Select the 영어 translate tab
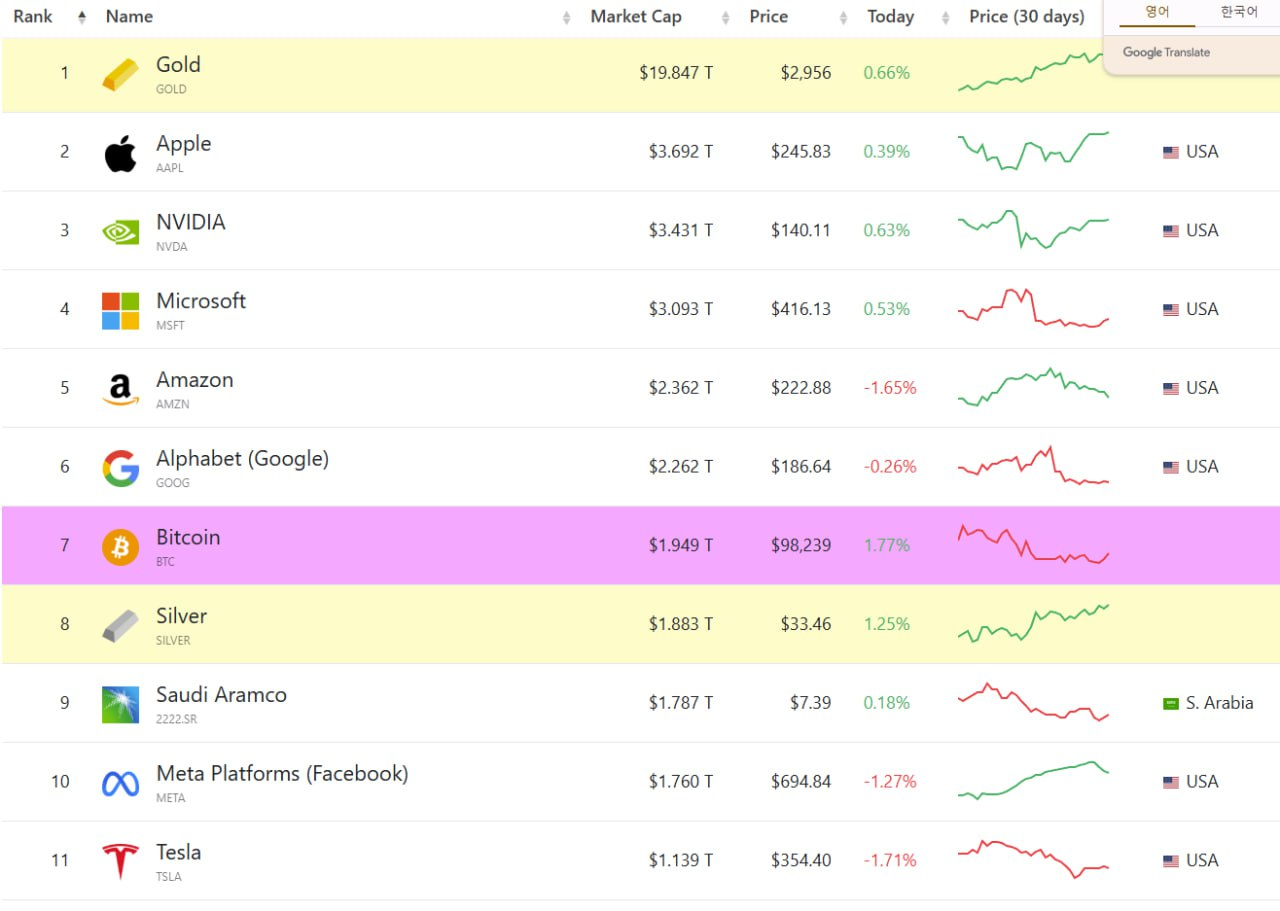This screenshot has width=1280, height=911. pos(1157,12)
